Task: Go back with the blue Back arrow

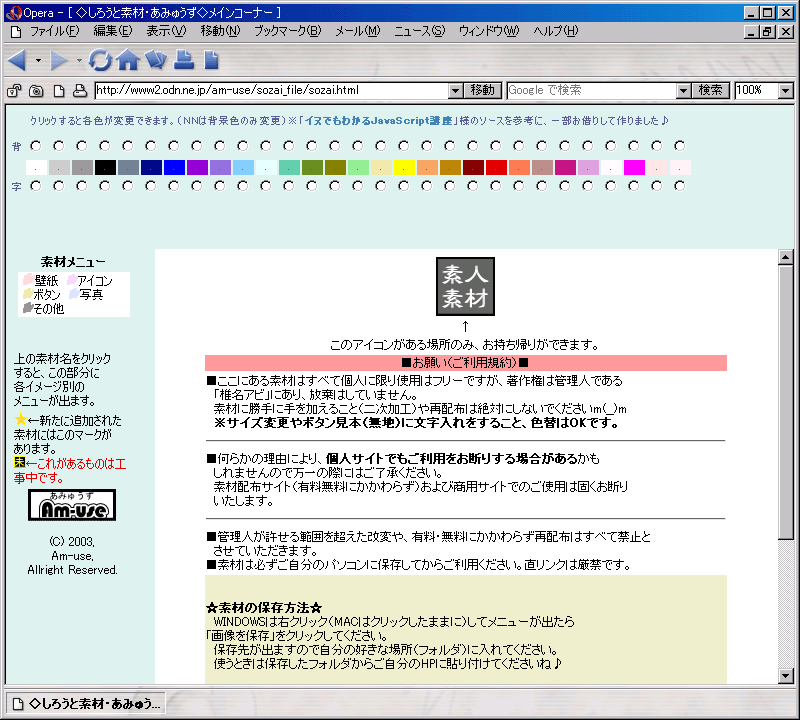Action: (17, 61)
